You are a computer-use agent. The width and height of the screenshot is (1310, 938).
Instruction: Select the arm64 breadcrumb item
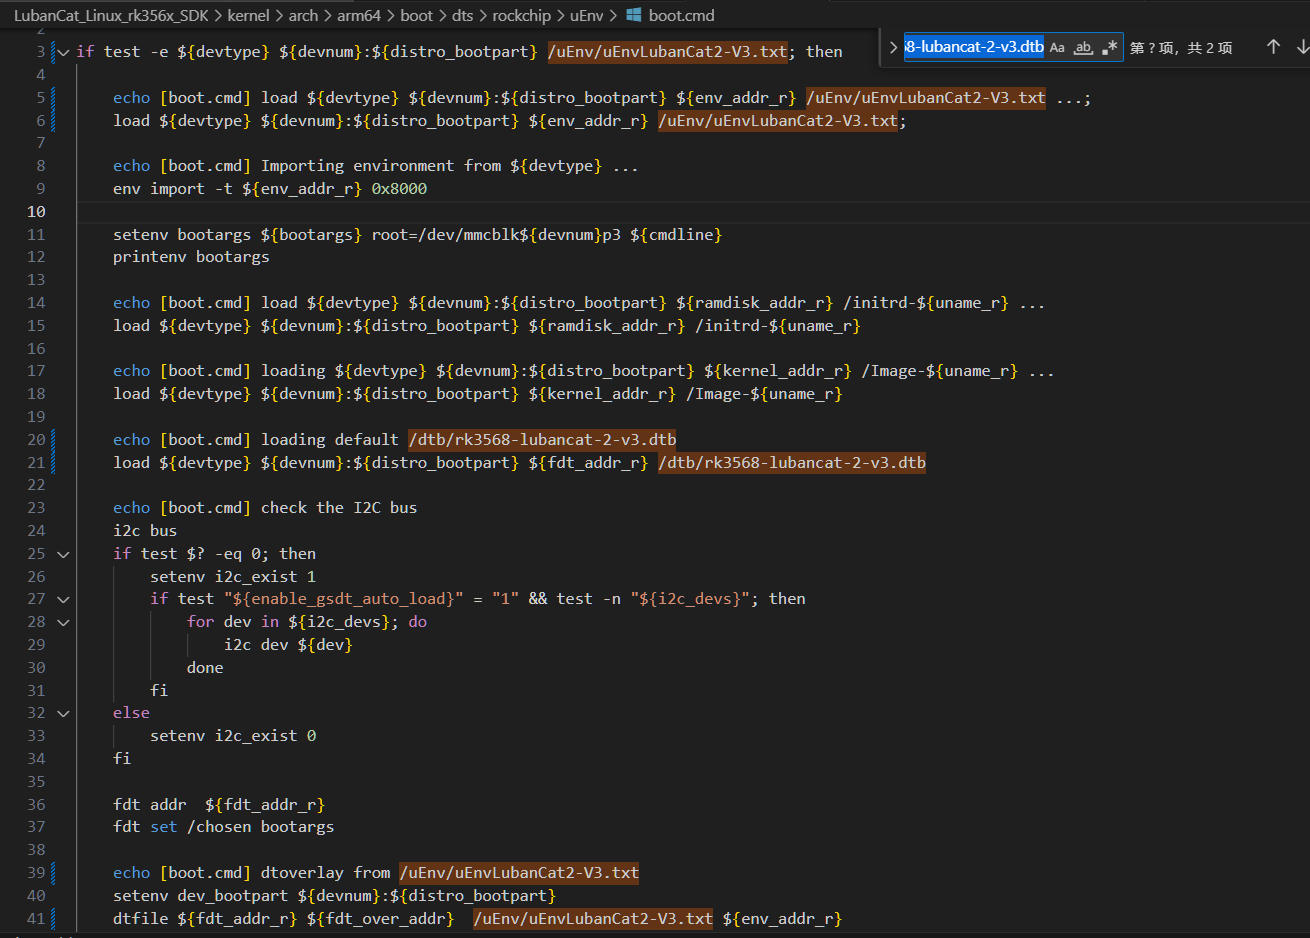tap(359, 15)
